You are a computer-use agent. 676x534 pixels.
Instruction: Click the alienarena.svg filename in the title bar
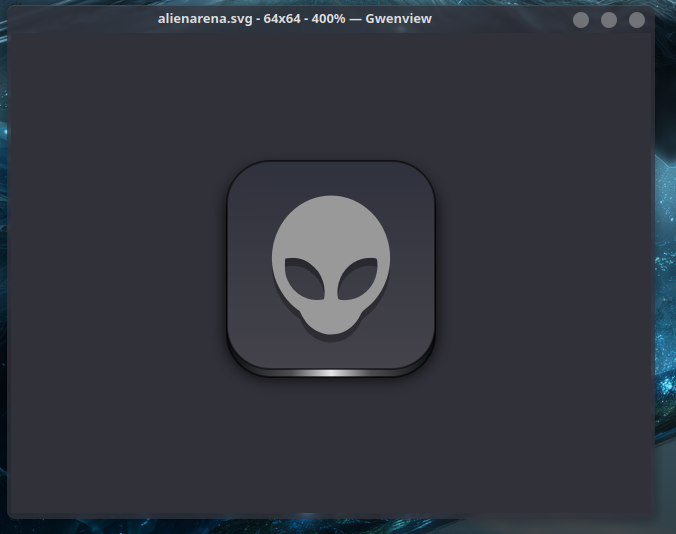point(206,19)
